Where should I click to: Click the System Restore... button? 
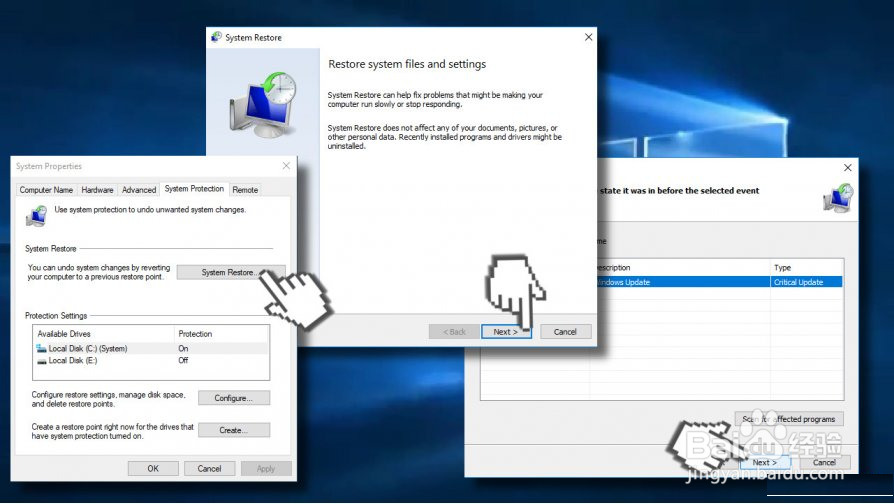(230, 273)
